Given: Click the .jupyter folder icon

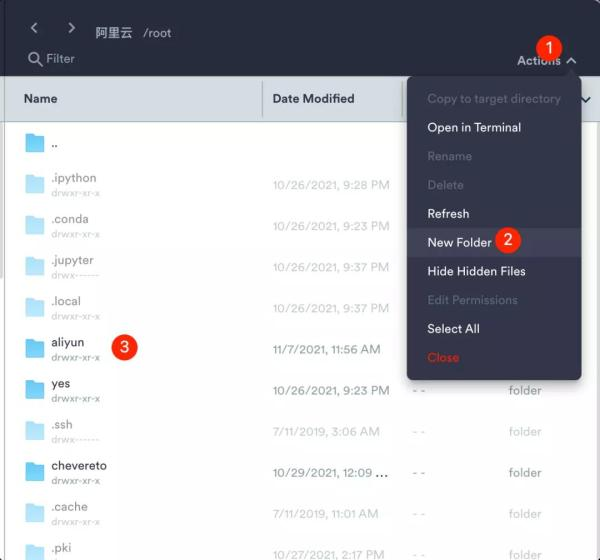Looking at the screenshot, I should click(35, 266).
